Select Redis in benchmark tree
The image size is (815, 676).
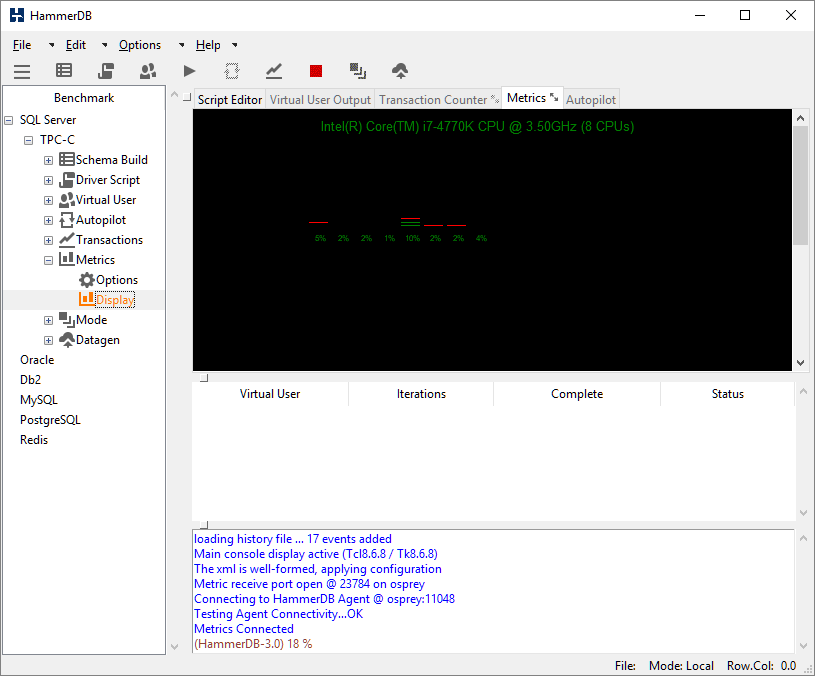pyautogui.click(x=34, y=440)
